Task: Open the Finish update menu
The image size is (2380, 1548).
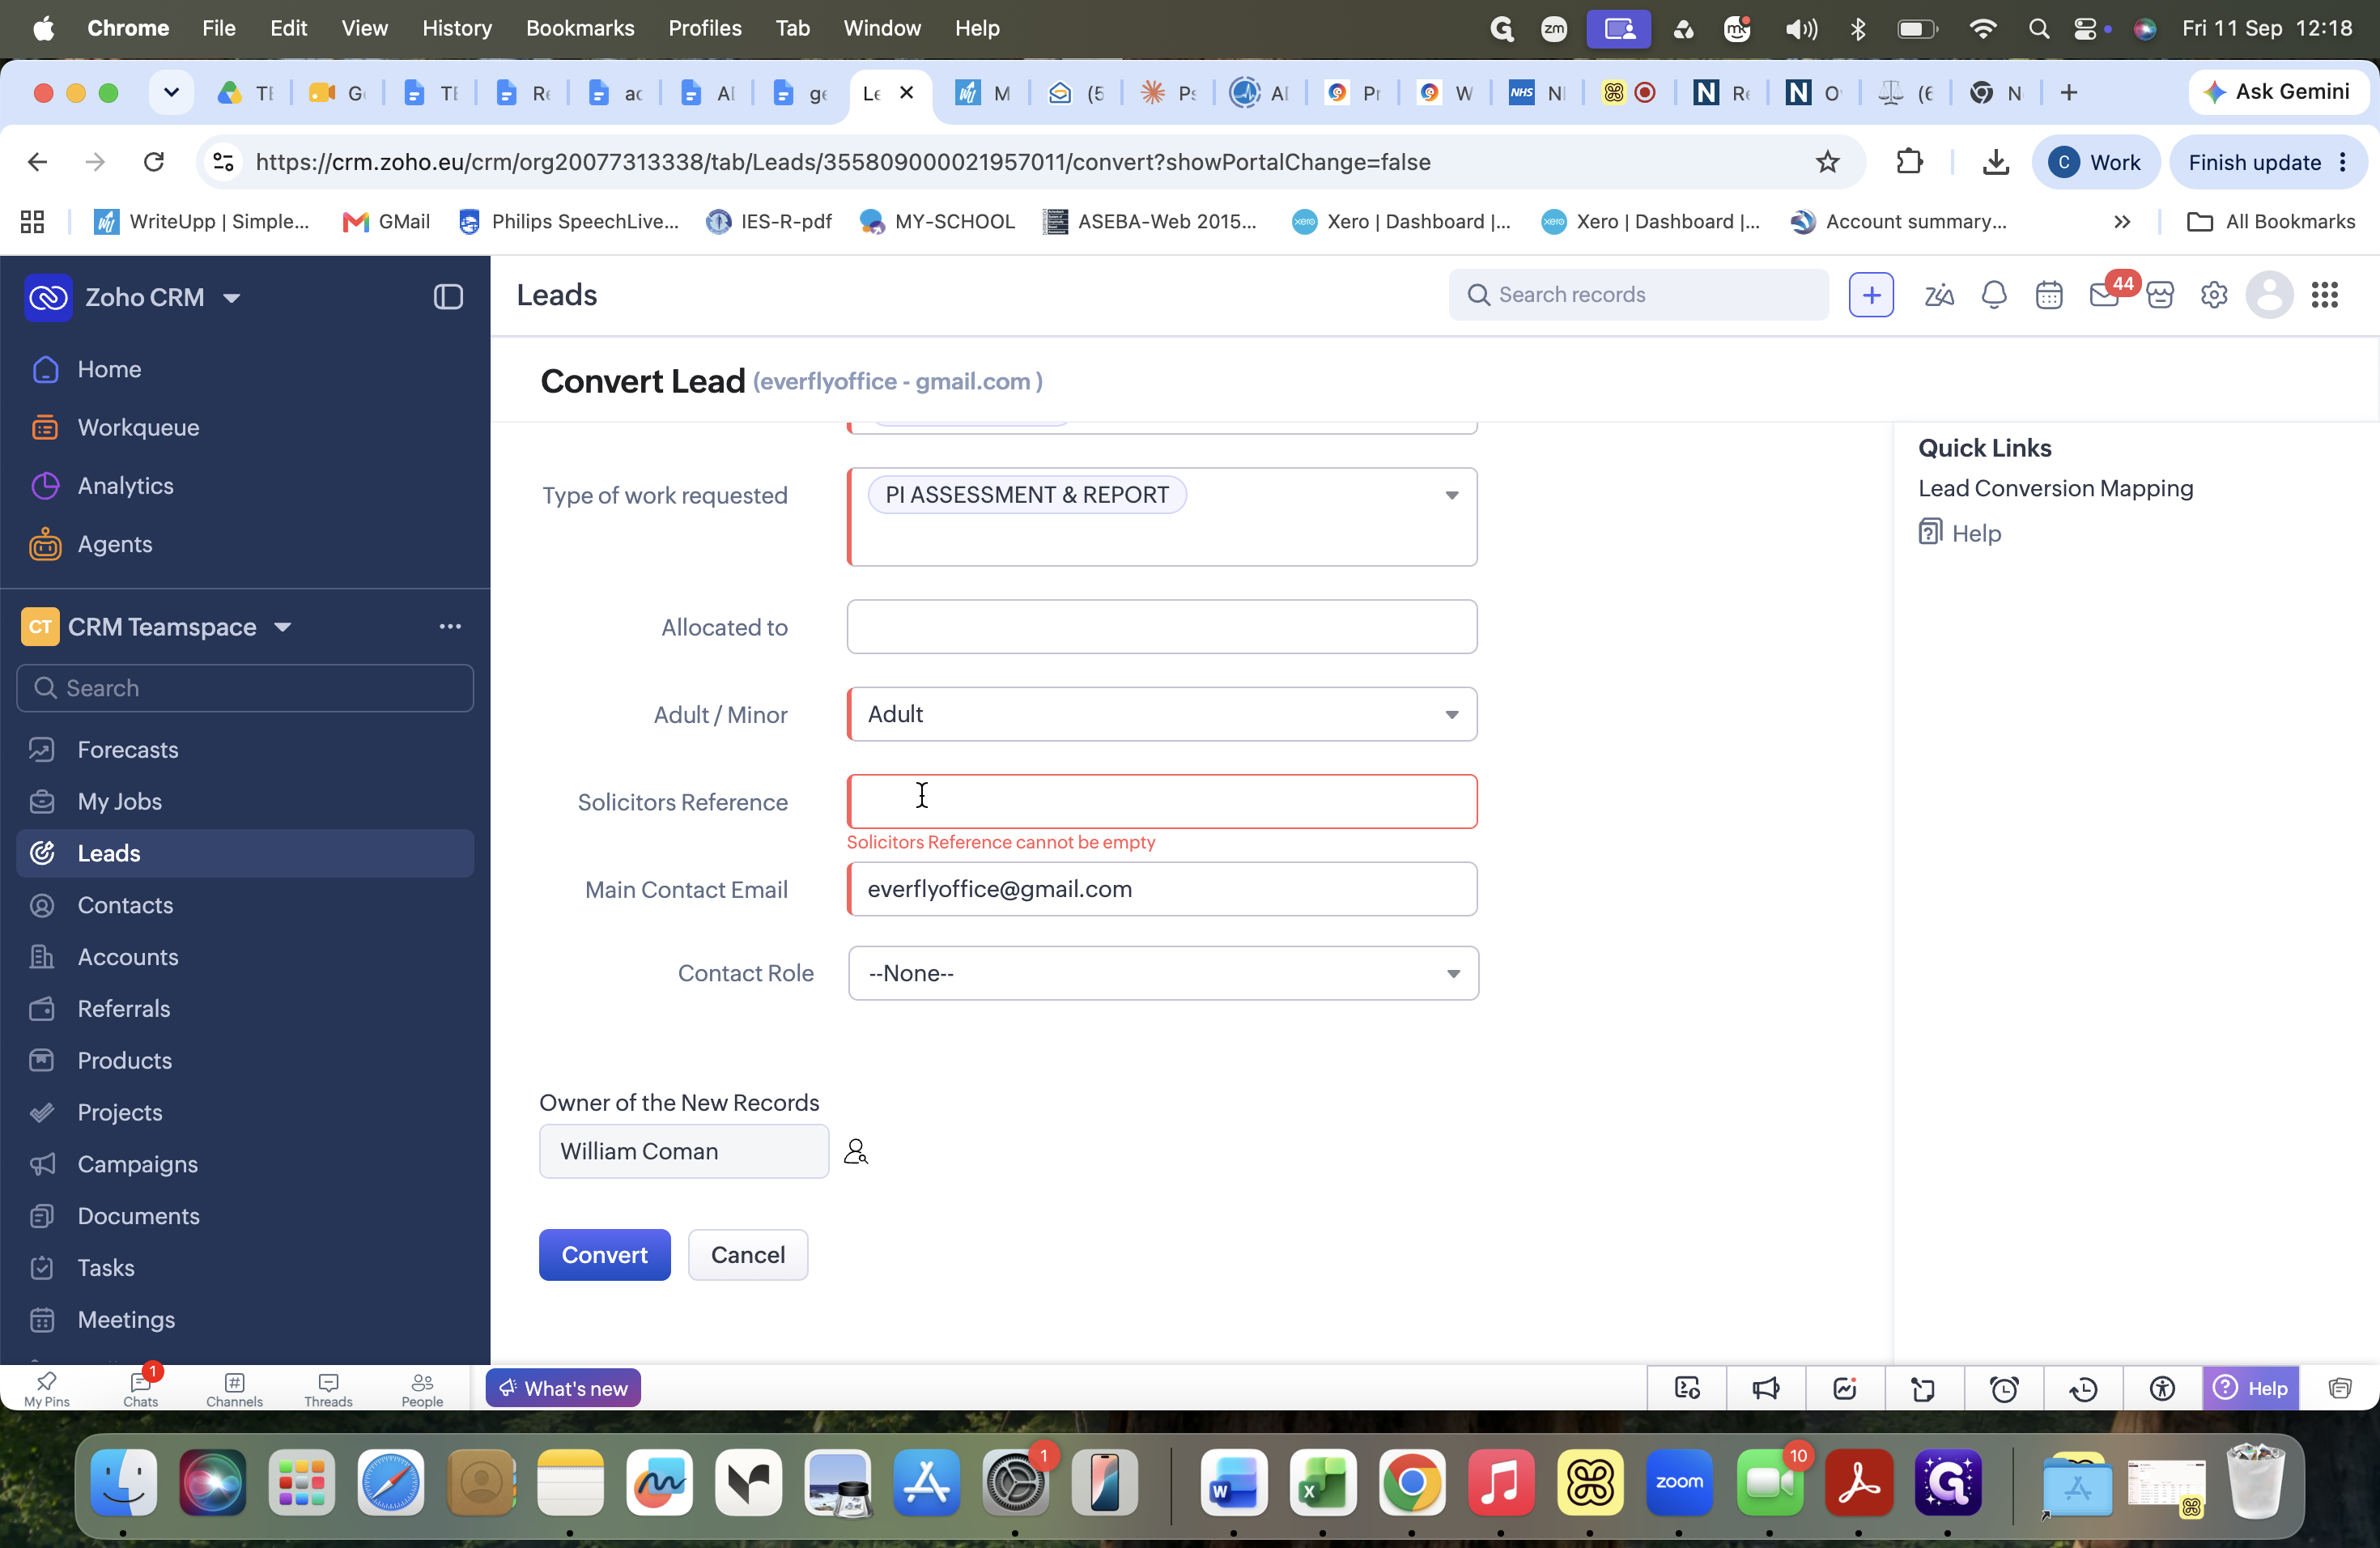Action: (2267, 162)
